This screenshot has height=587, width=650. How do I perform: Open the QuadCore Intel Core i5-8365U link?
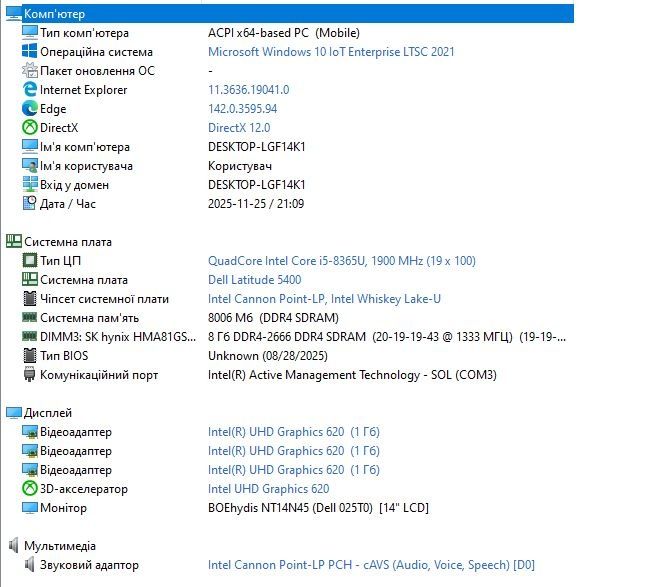[342, 261]
